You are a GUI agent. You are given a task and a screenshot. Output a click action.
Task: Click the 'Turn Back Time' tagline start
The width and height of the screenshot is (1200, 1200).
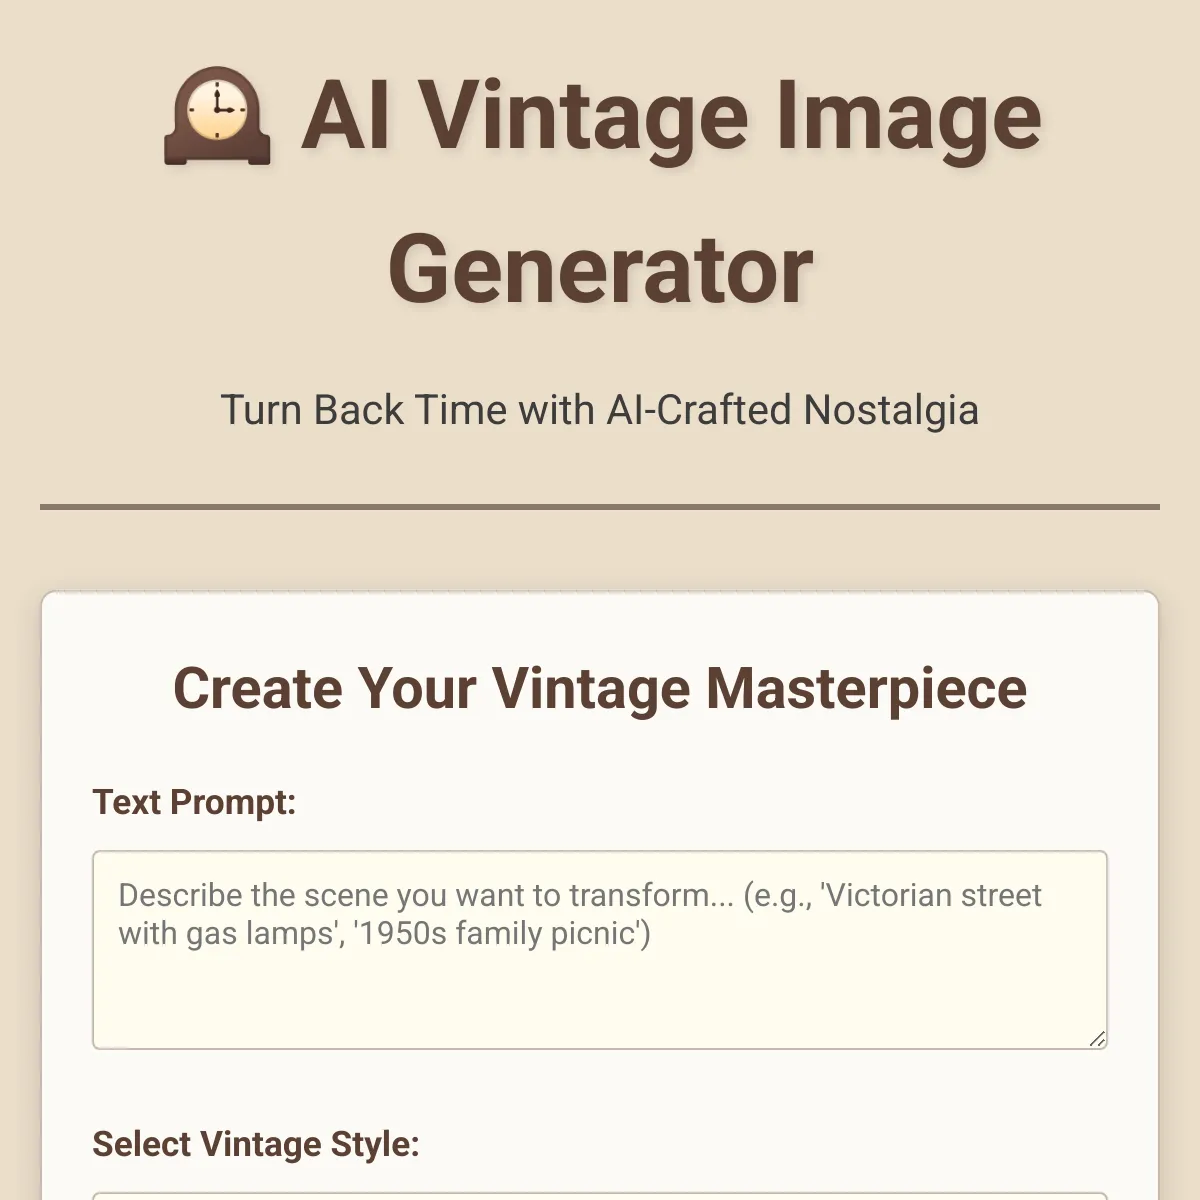tap(363, 411)
